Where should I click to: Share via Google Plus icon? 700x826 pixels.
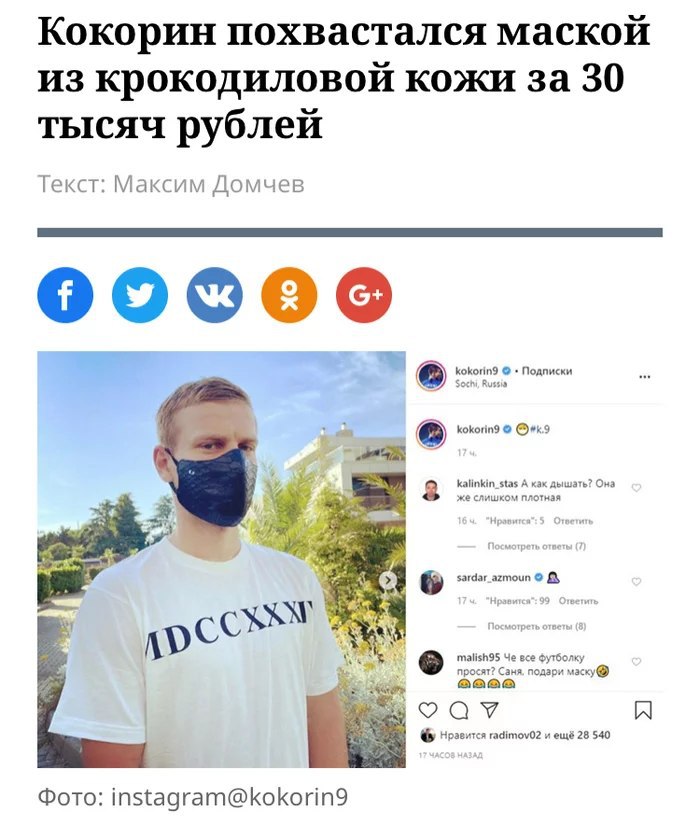point(364,295)
